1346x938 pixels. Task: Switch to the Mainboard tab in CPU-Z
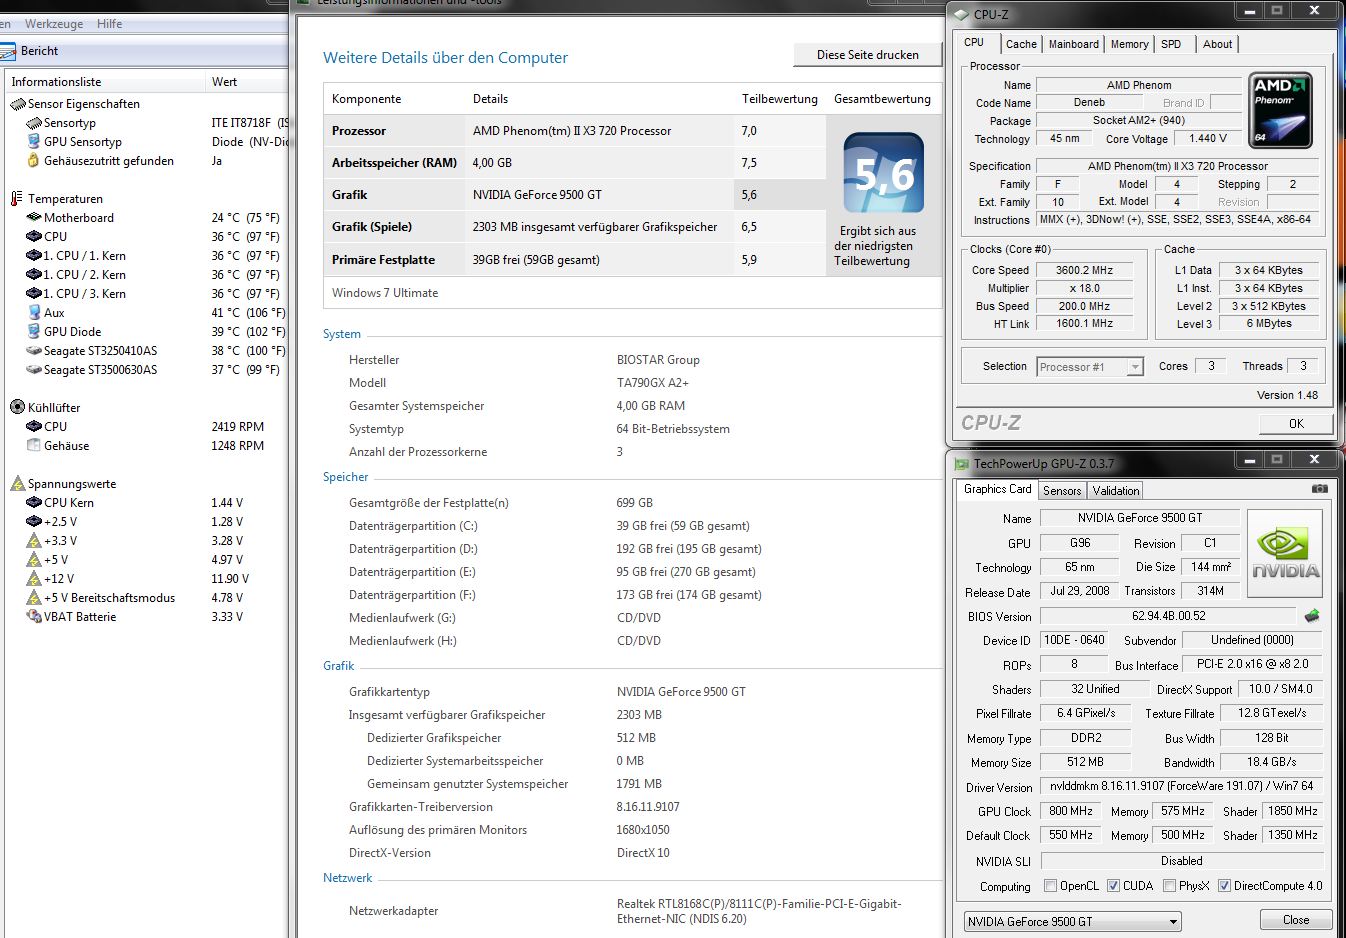click(1074, 44)
